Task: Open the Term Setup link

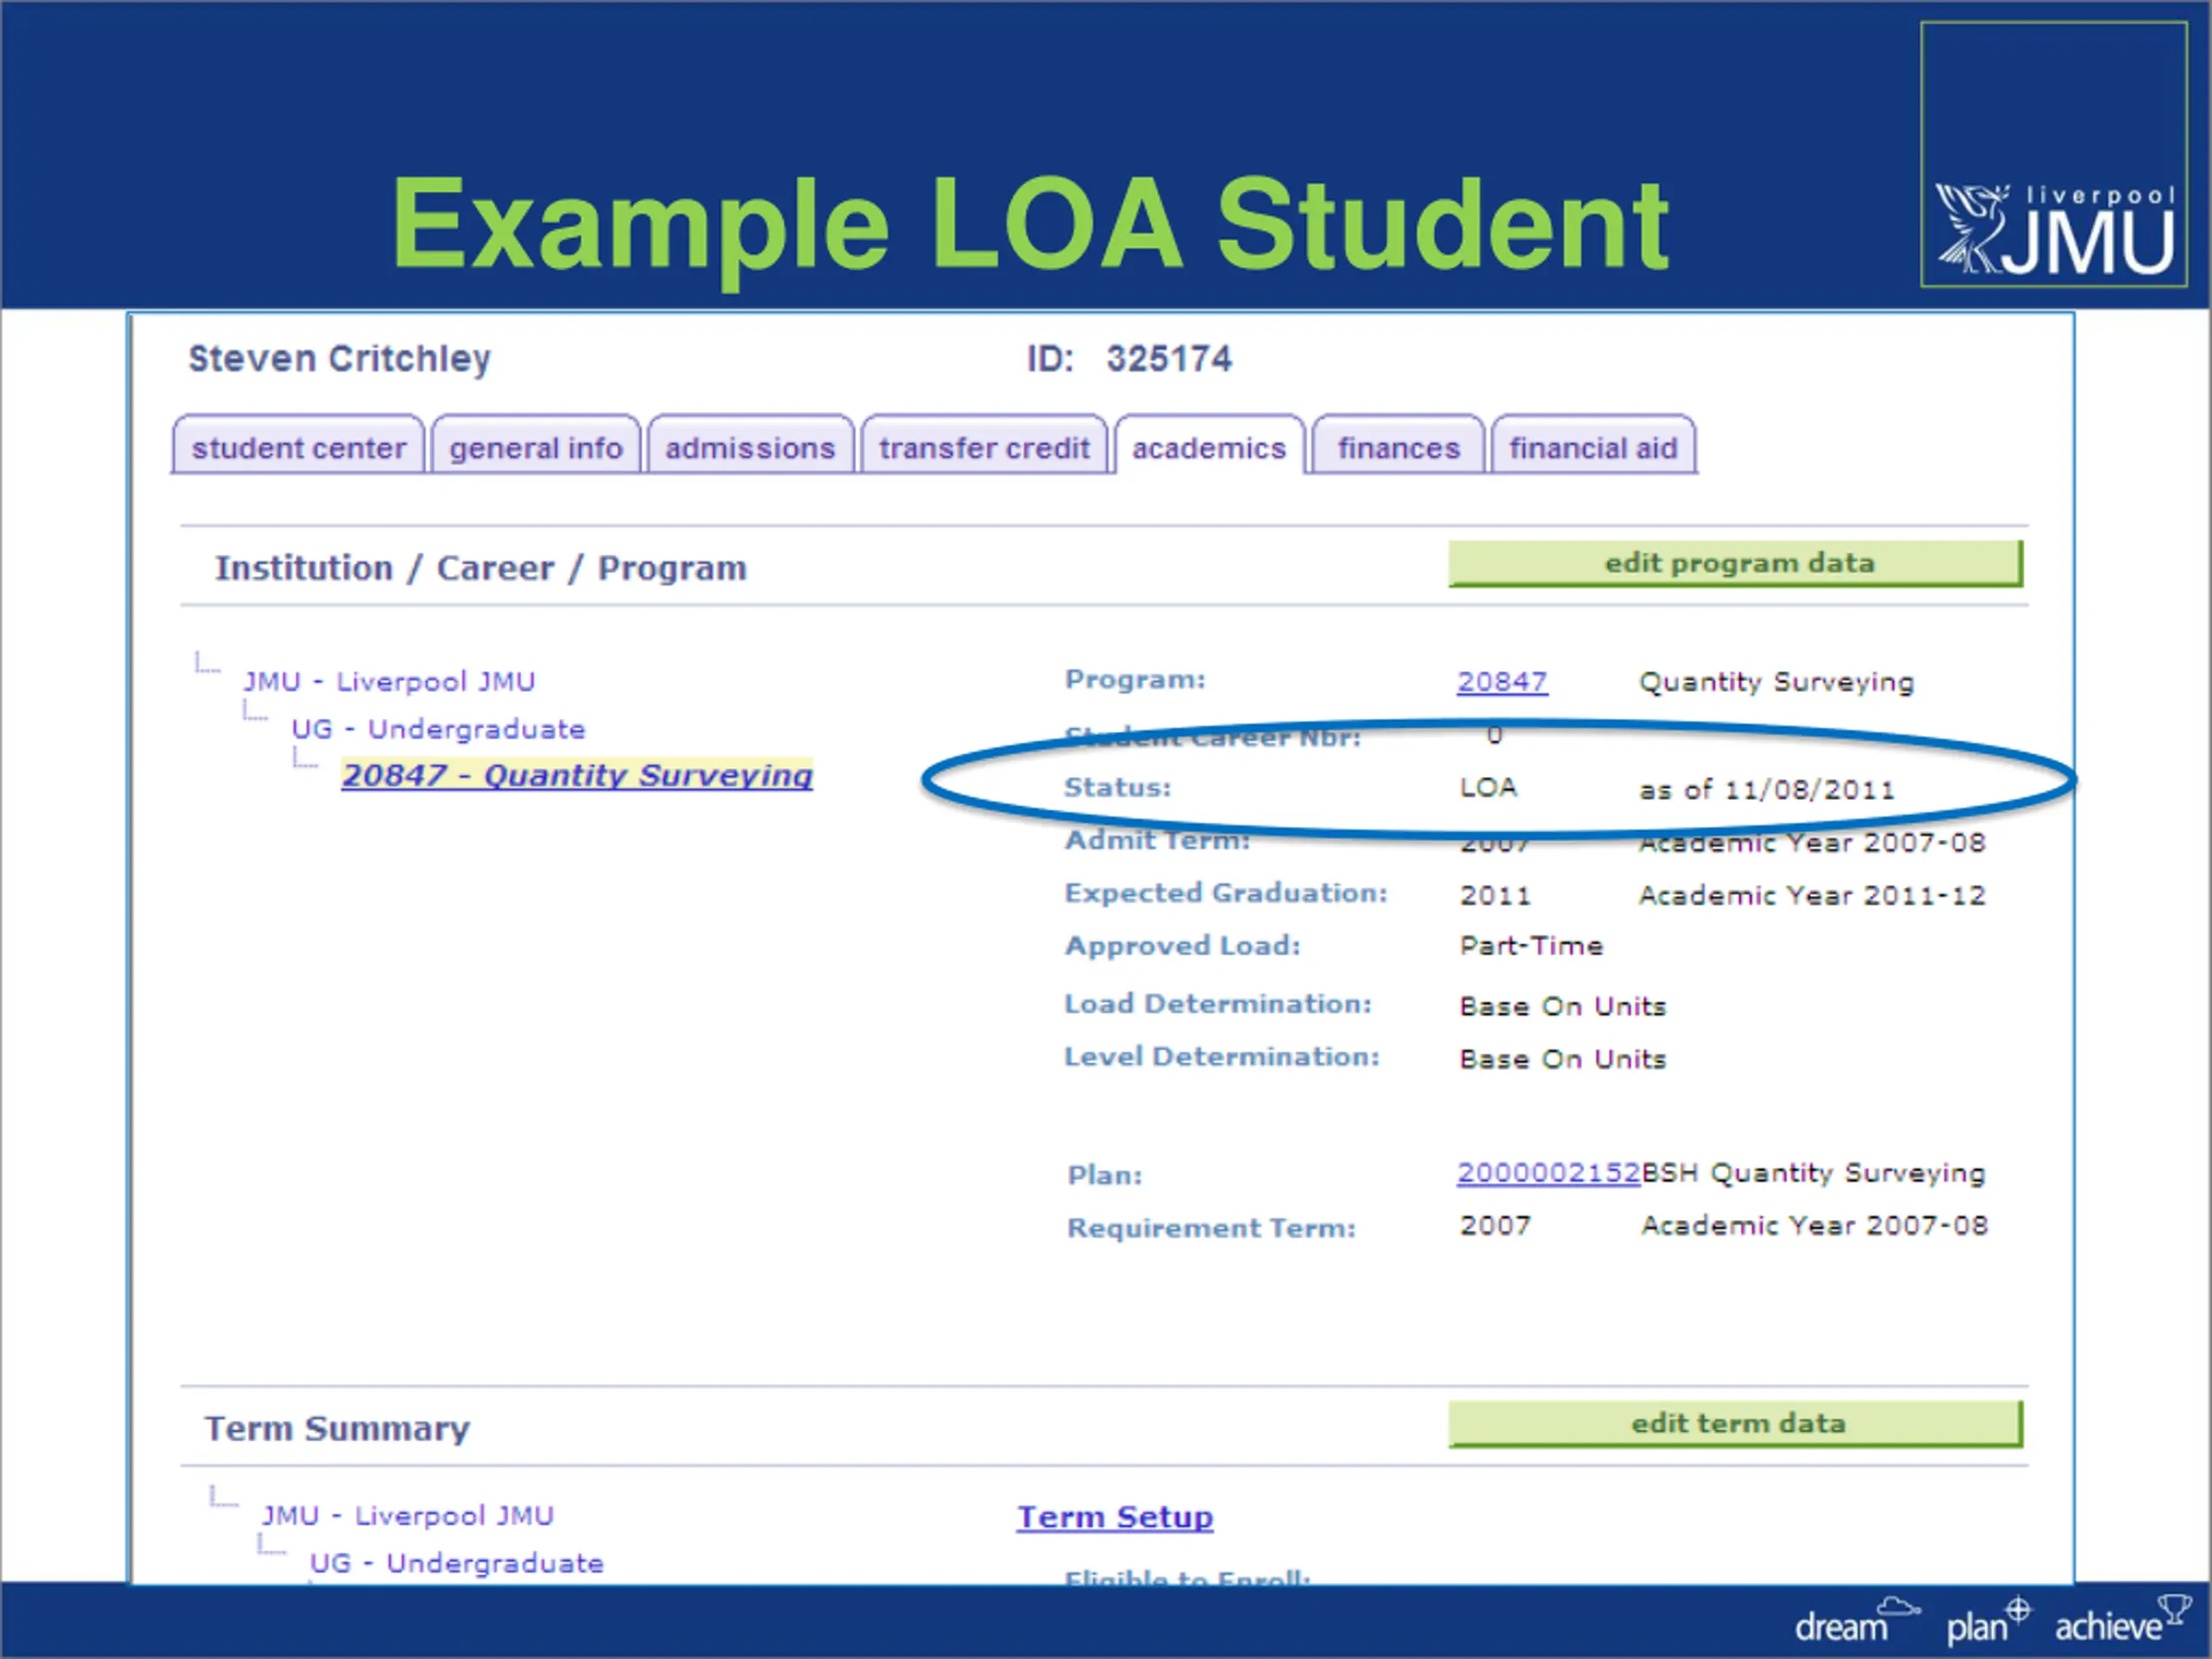Action: 1115,1516
